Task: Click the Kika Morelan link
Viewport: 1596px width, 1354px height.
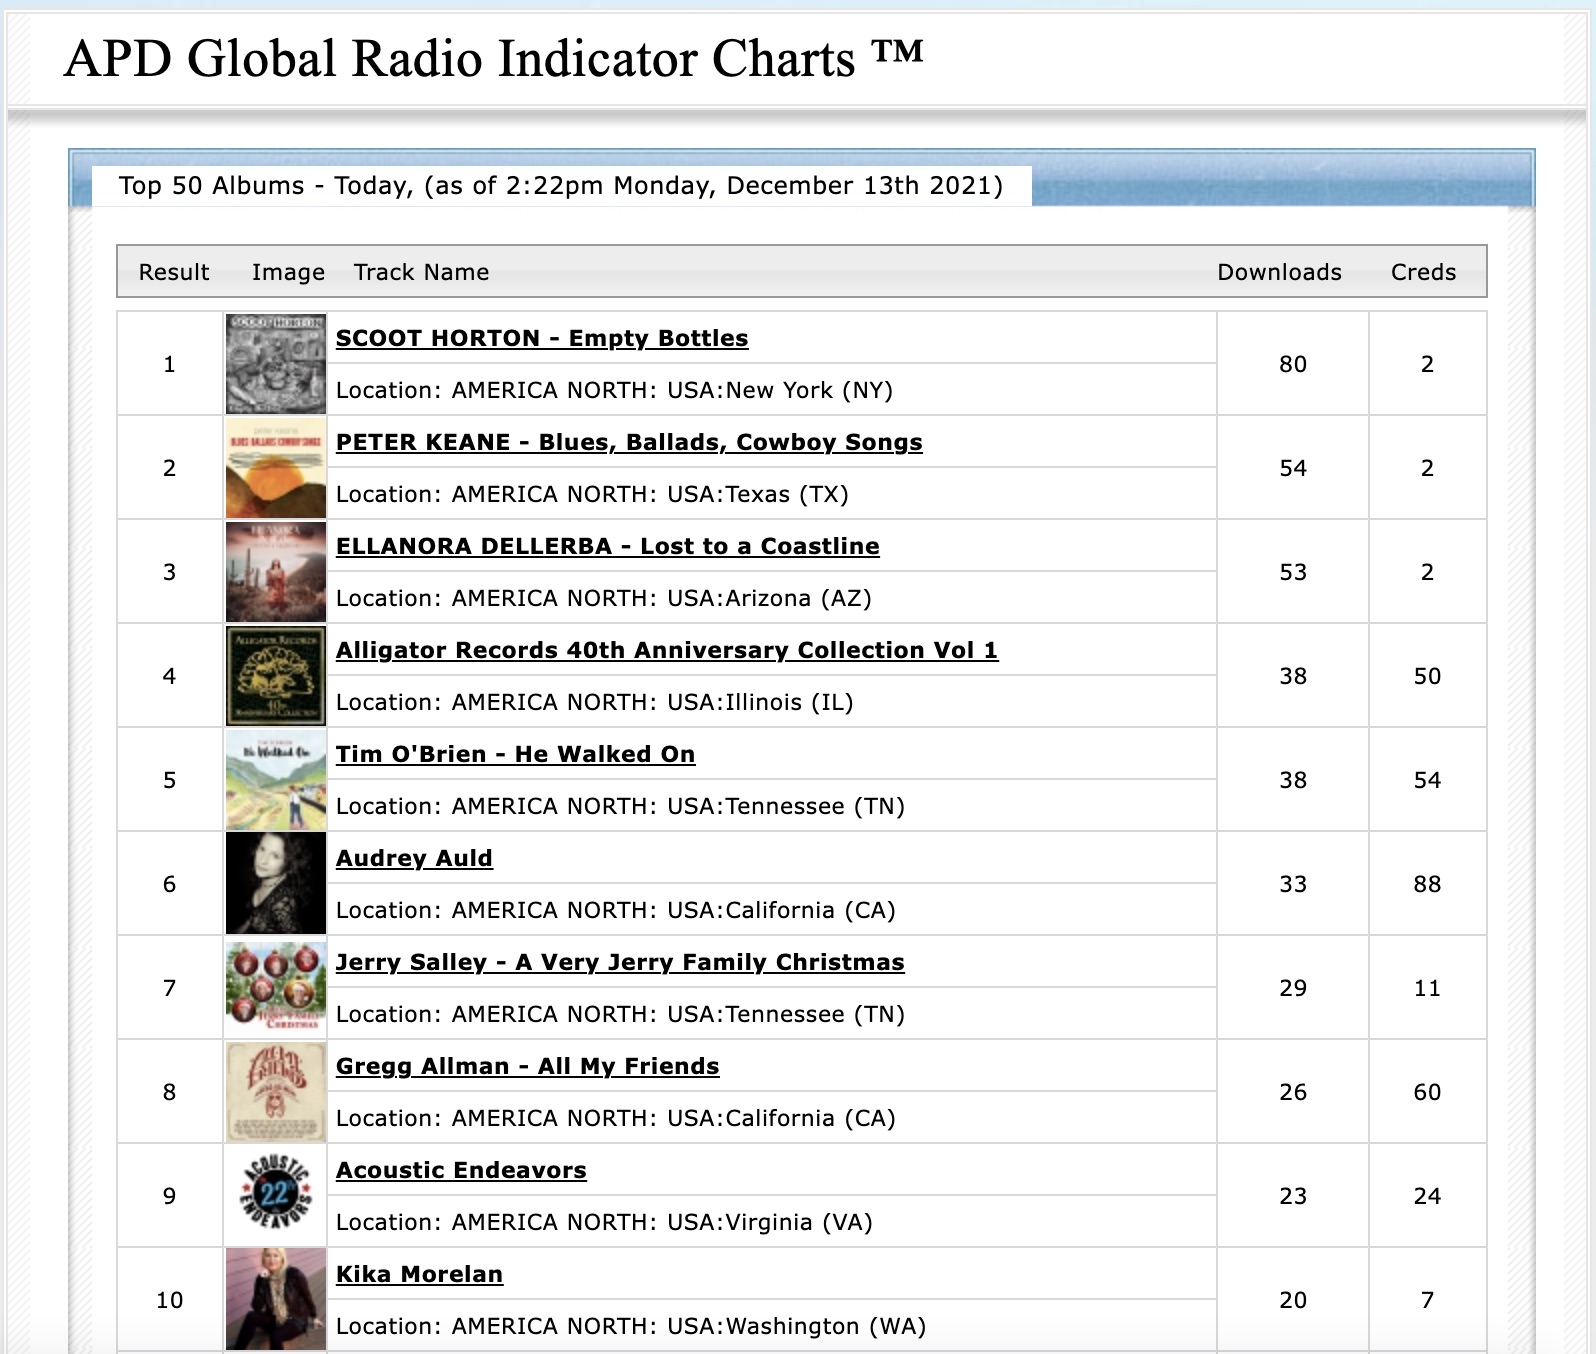Action: [419, 1274]
